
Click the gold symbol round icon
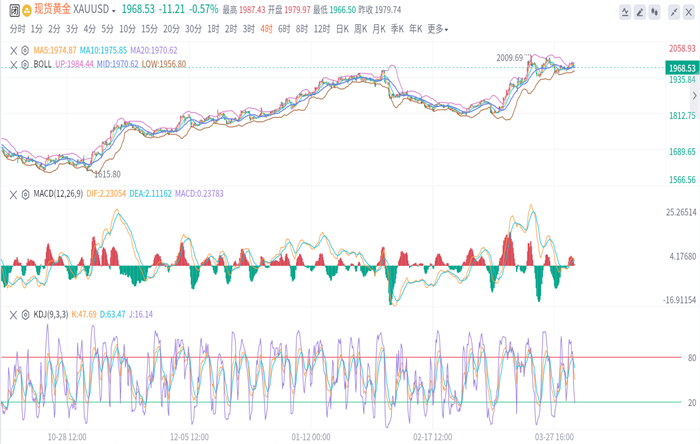[x=27, y=10]
